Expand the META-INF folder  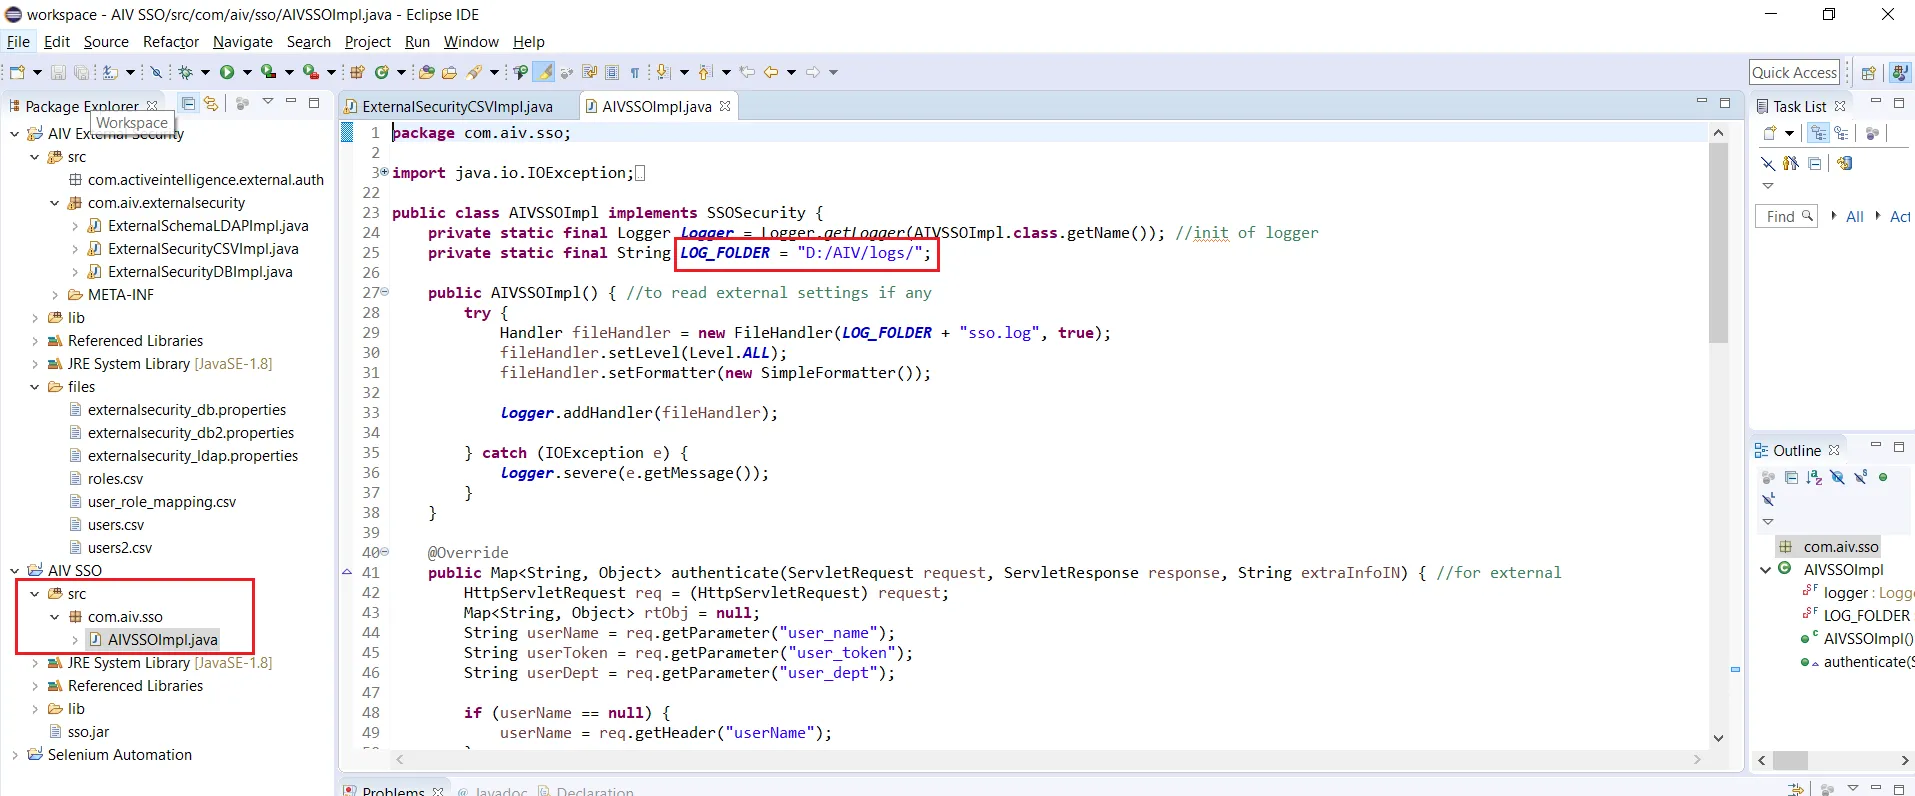tap(54, 295)
